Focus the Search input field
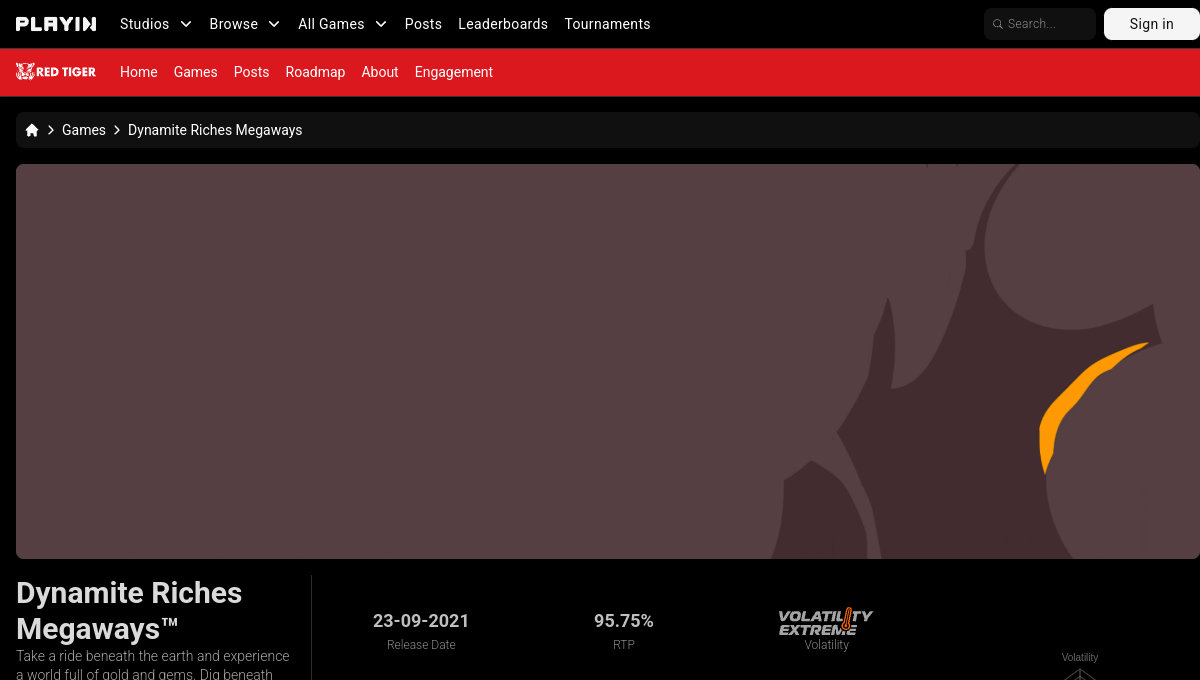This screenshot has height=680, width=1200. pyautogui.click(x=1040, y=24)
